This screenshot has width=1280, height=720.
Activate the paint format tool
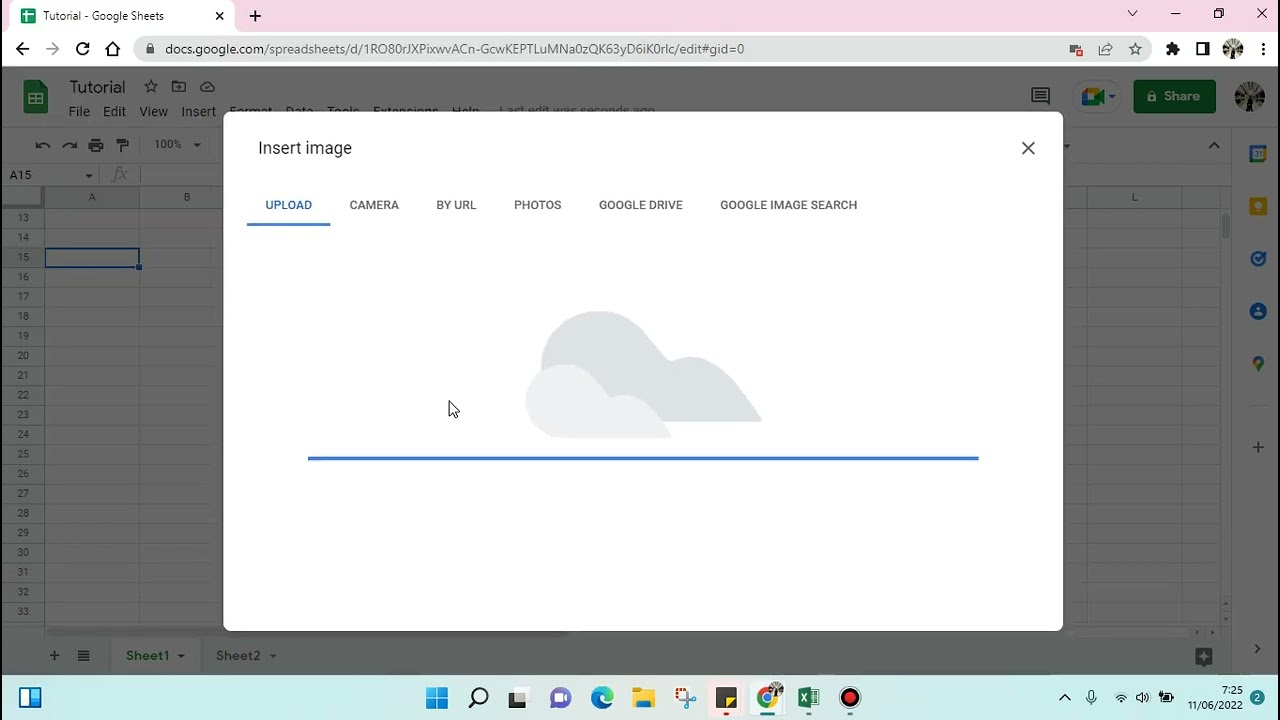[x=123, y=145]
